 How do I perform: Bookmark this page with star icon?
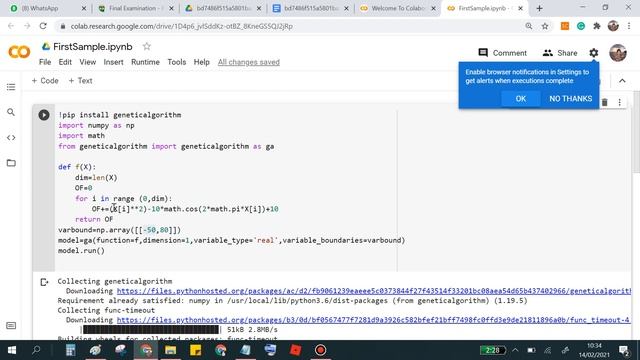545,26
